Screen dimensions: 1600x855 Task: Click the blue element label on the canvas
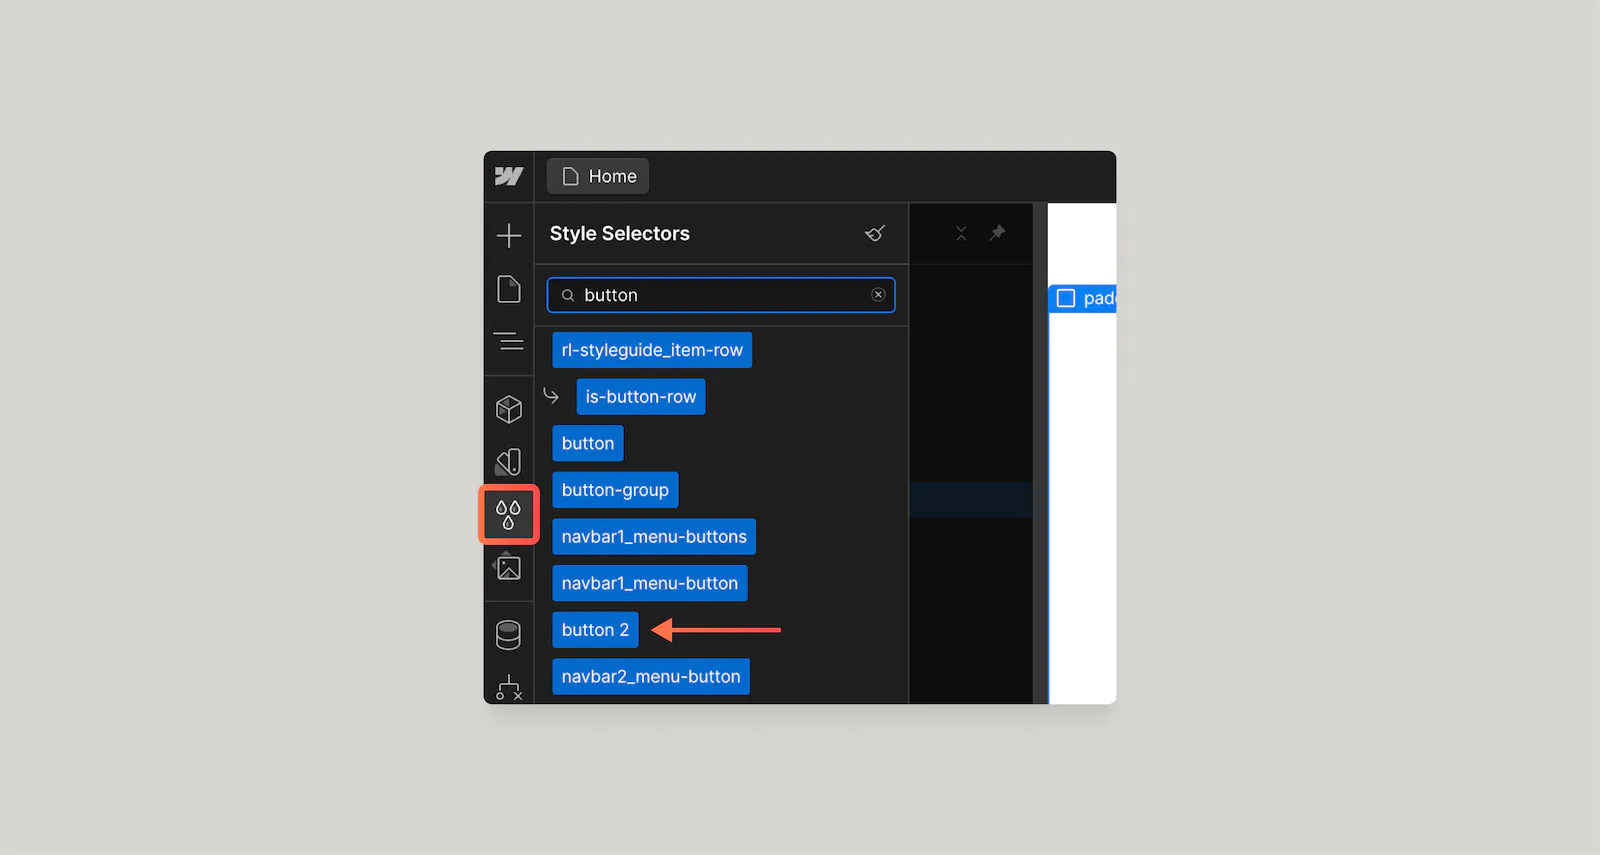[x=1083, y=298]
